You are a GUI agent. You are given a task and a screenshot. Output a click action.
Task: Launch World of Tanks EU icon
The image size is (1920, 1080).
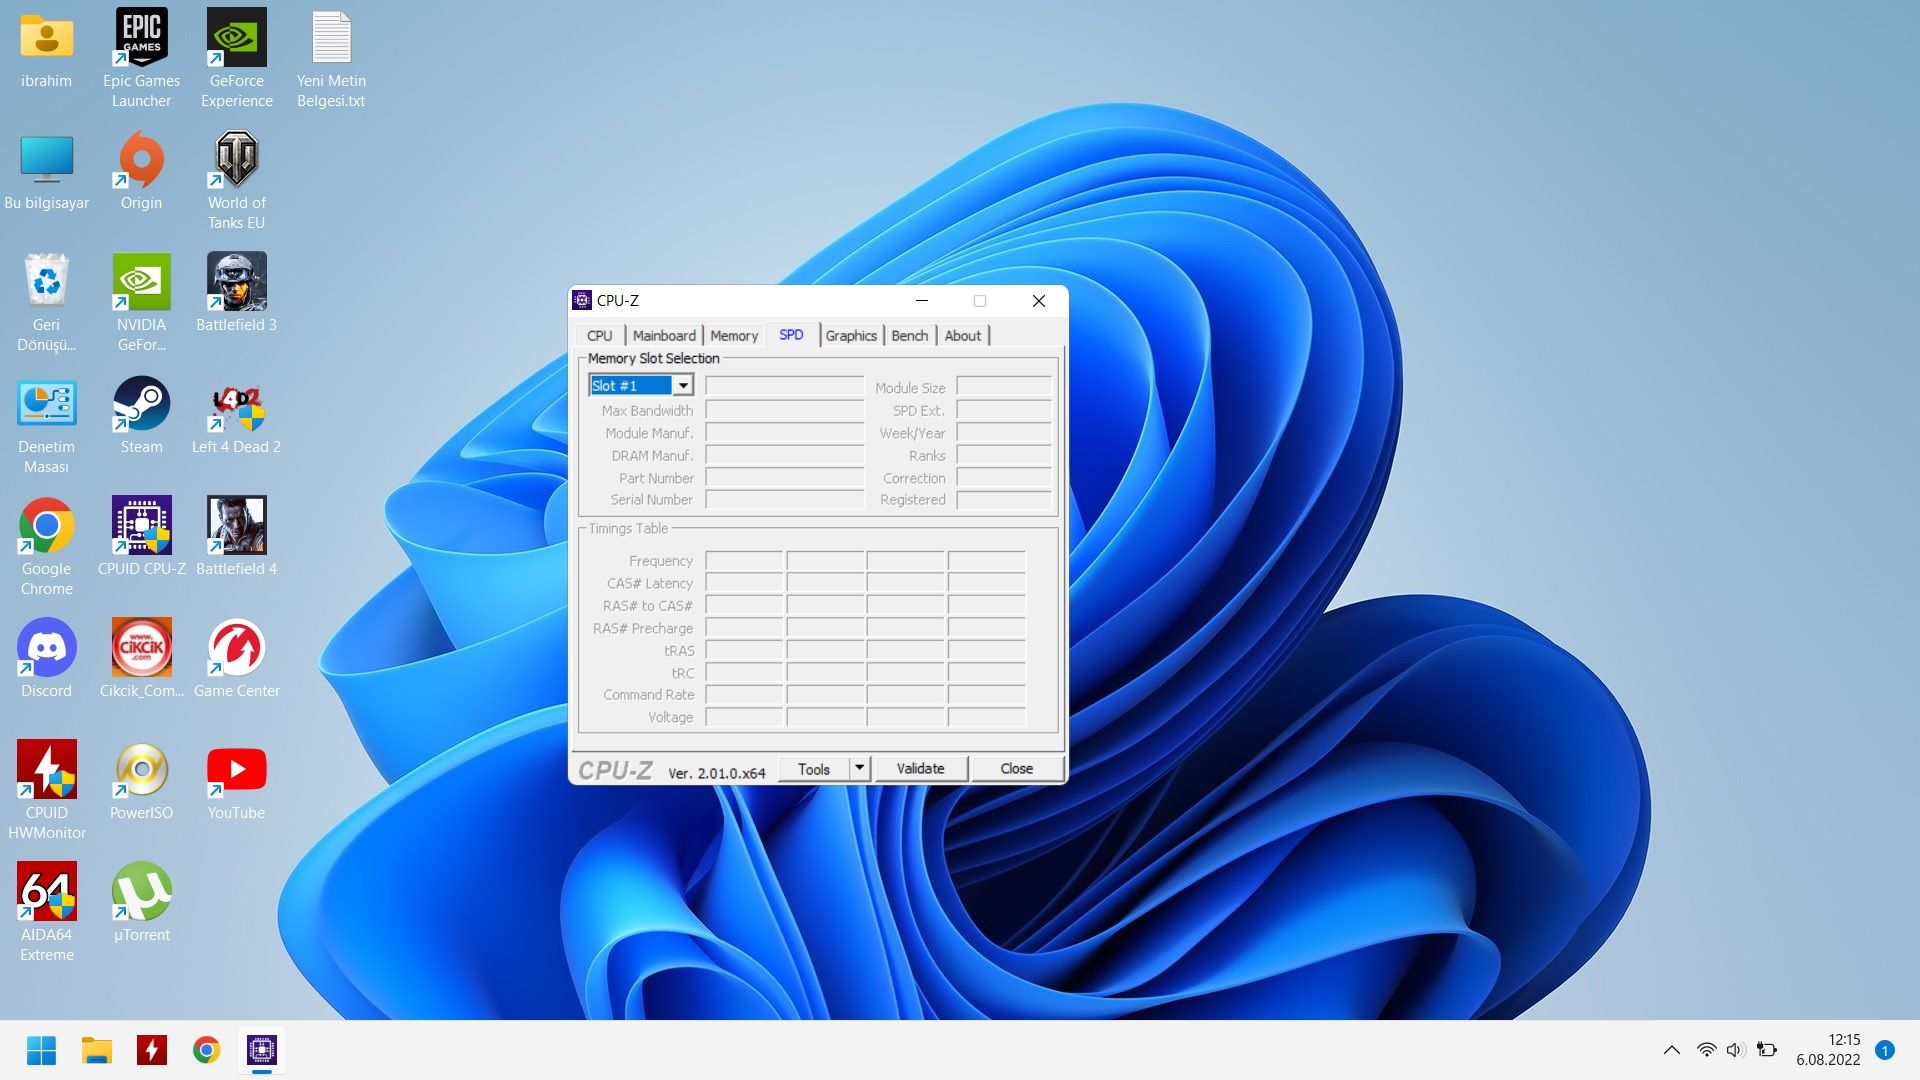pos(236,162)
